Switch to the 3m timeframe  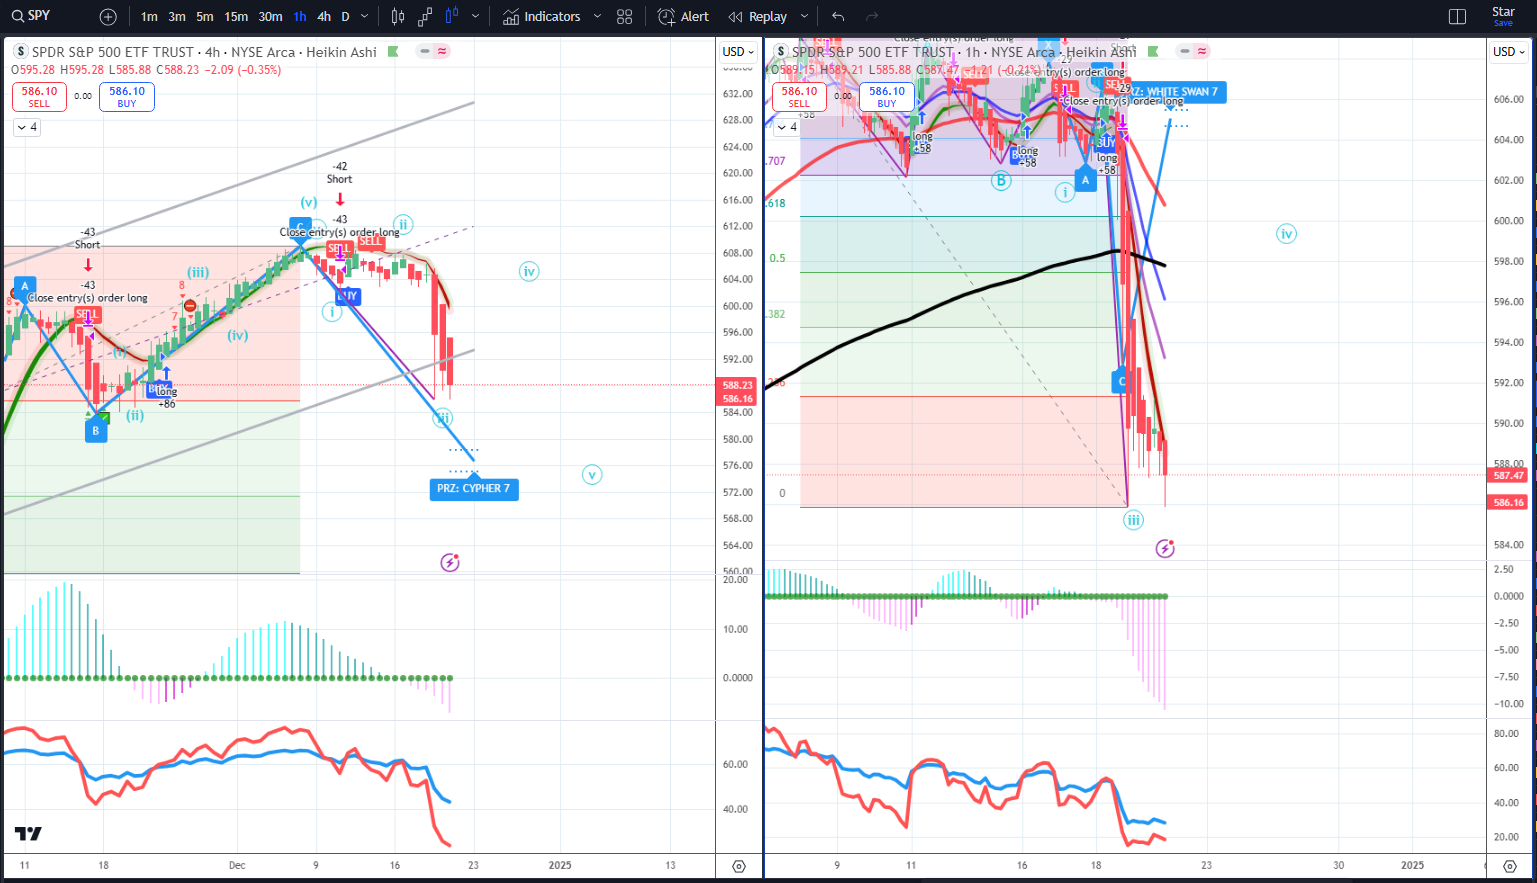(177, 17)
